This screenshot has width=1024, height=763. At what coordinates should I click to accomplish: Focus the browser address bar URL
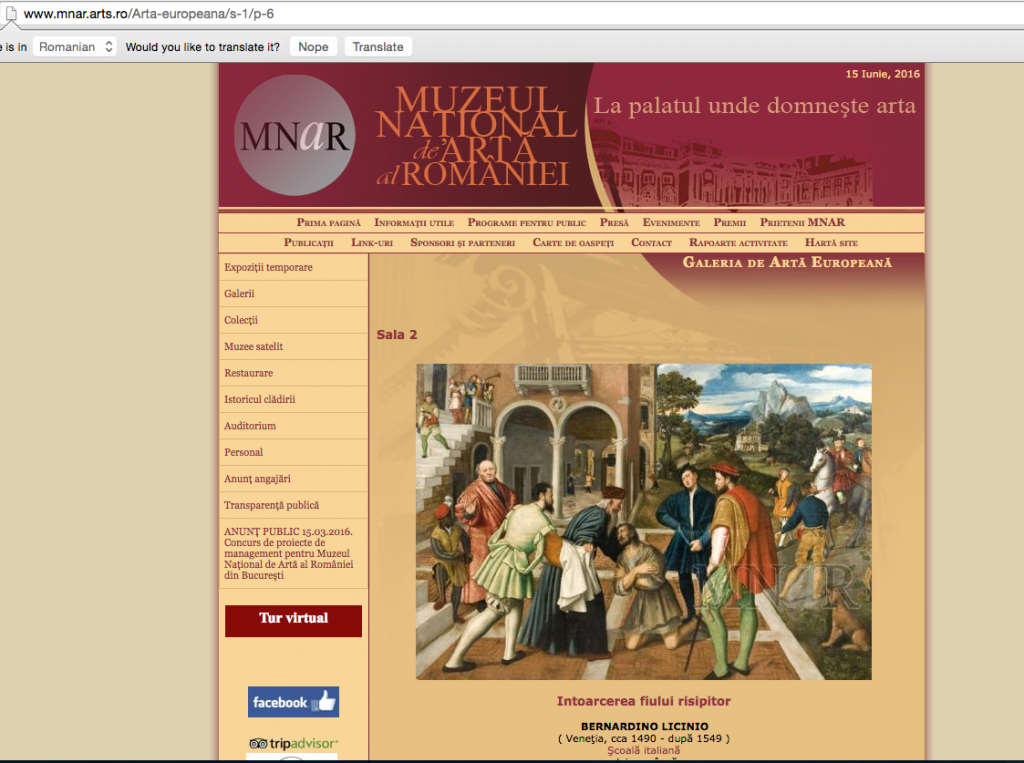point(149,14)
